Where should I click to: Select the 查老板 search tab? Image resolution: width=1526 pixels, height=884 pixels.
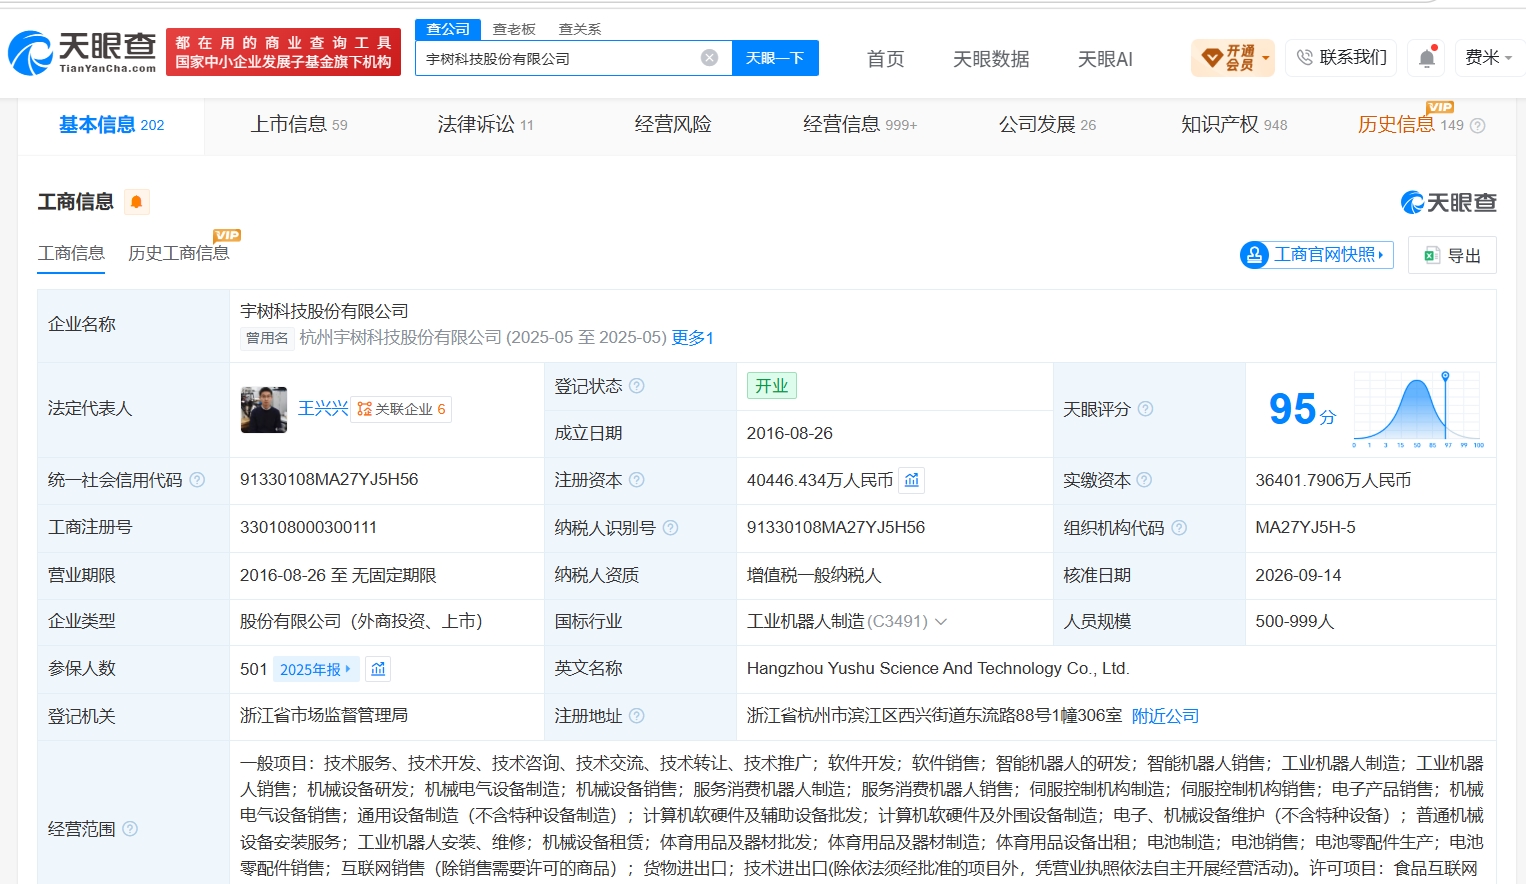[x=514, y=29]
